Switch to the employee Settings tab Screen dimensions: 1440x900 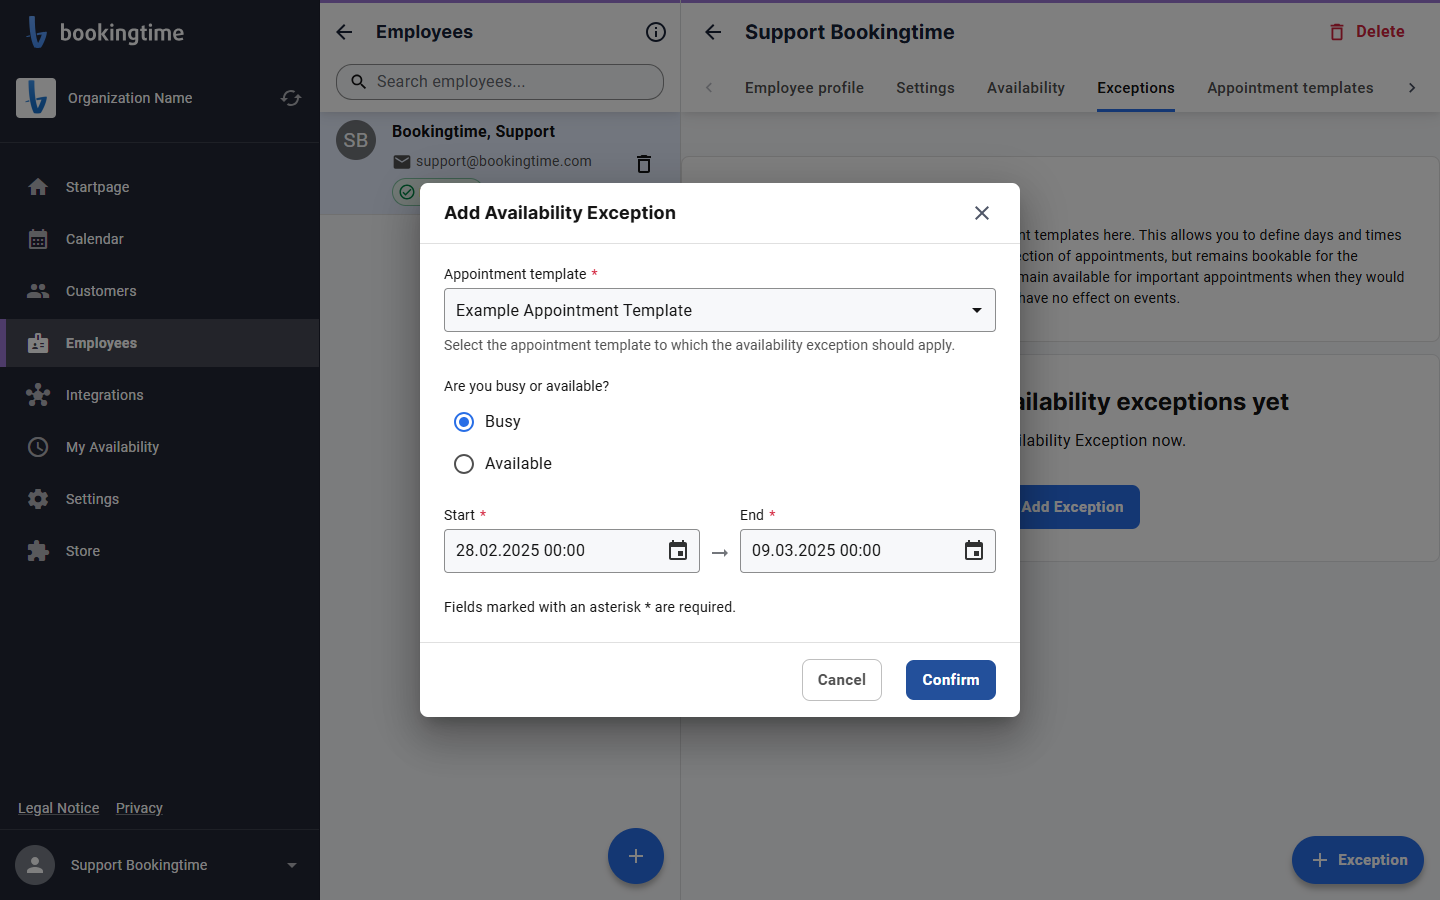coord(925,88)
